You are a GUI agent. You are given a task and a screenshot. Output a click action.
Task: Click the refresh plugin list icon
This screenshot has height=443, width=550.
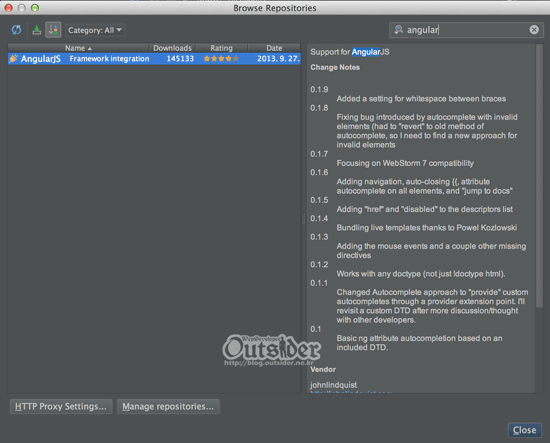tap(16, 30)
